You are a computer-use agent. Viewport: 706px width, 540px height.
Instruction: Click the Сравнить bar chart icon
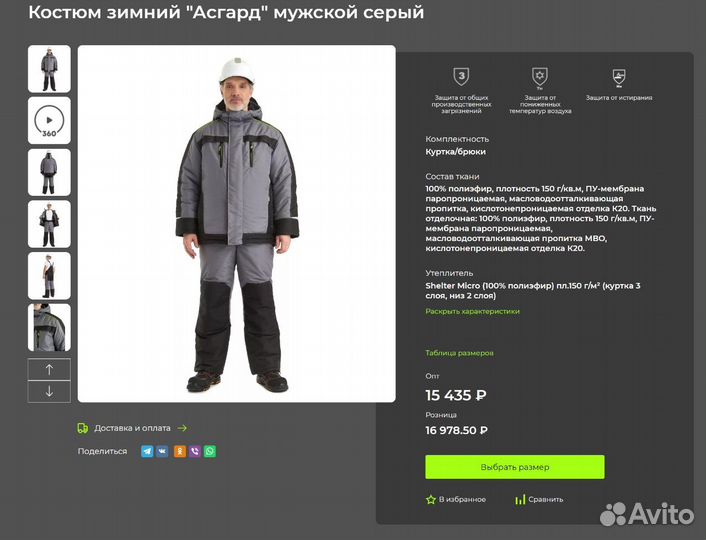[x=520, y=499]
